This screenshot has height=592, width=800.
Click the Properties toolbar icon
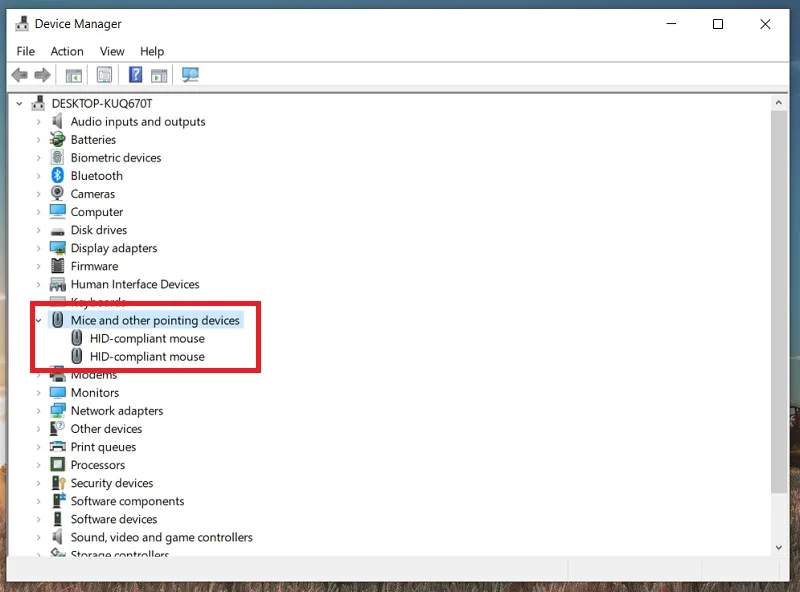click(104, 76)
